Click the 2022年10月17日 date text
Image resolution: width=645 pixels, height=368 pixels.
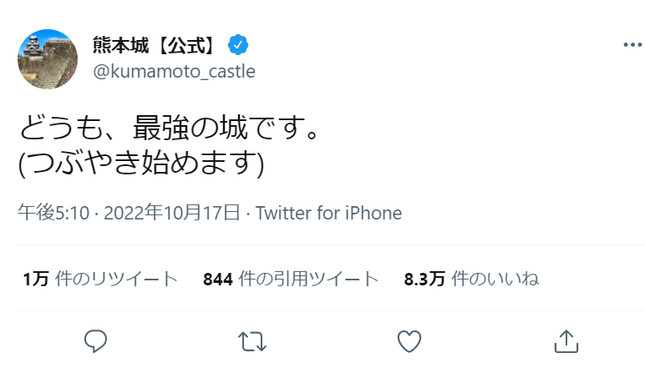coord(172,213)
